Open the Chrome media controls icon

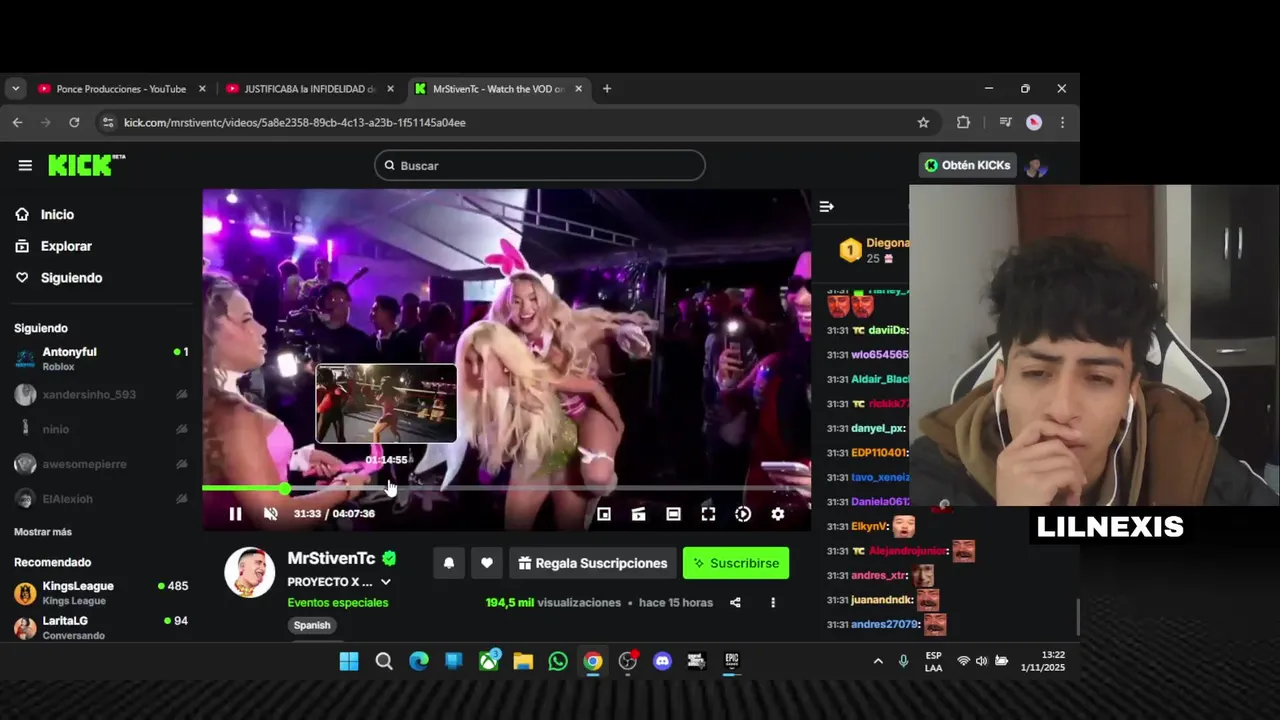1005,122
